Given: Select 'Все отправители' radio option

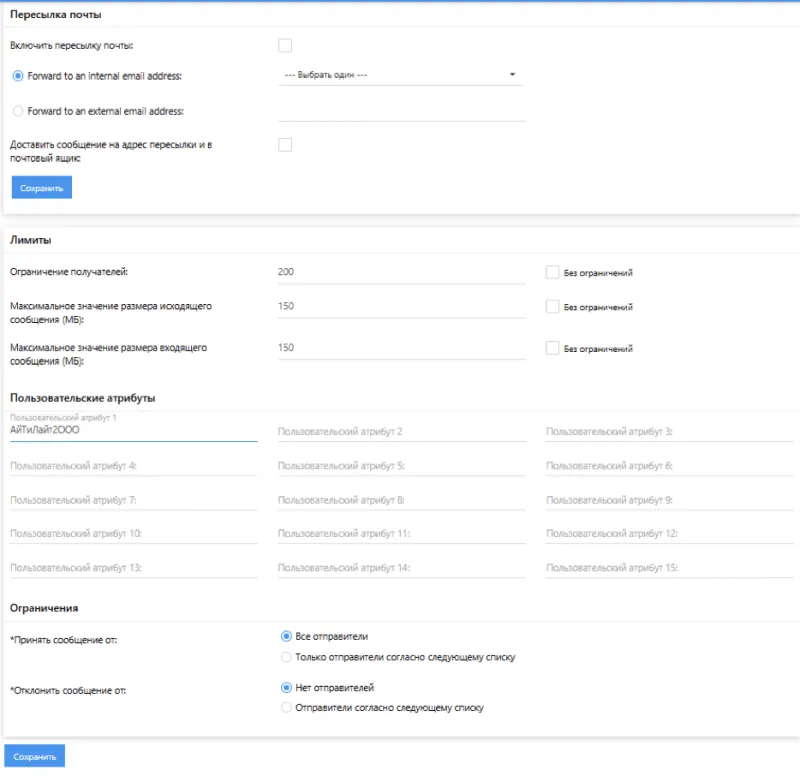Looking at the screenshot, I should (x=287, y=636).
